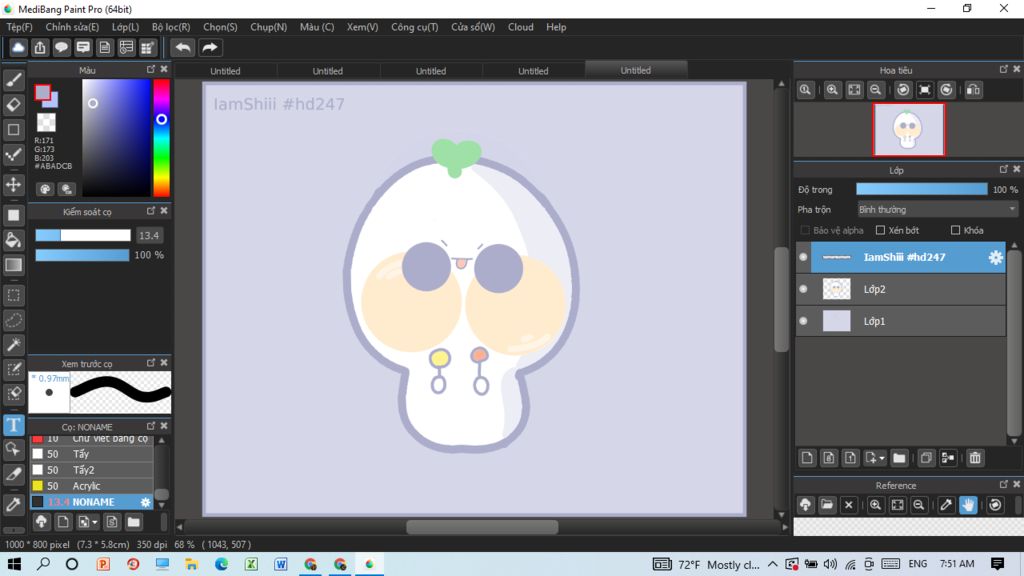Click the open file folder icon in the Reference panel

click(x=827, y=505)
